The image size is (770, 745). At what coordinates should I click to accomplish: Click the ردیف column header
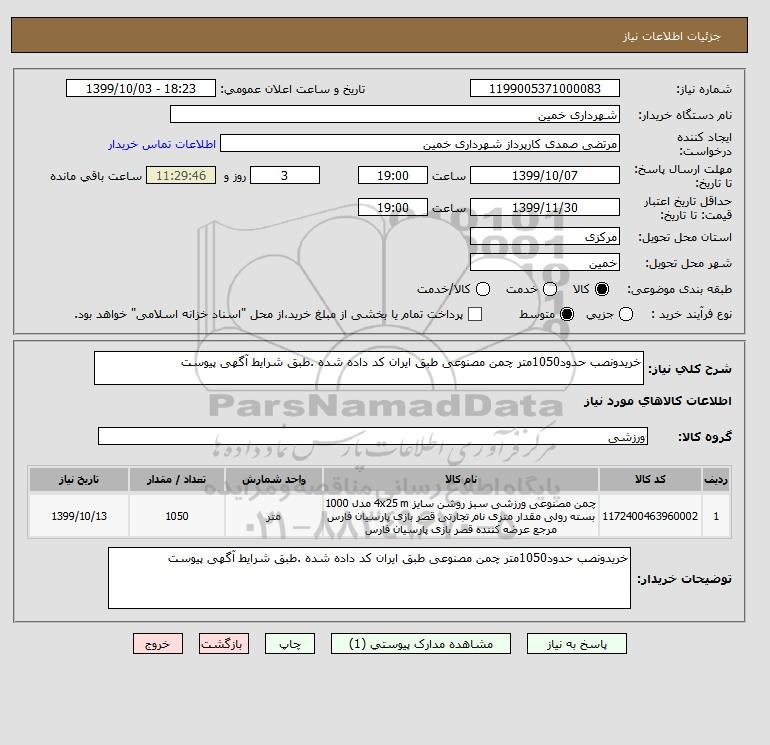point(716,479)
